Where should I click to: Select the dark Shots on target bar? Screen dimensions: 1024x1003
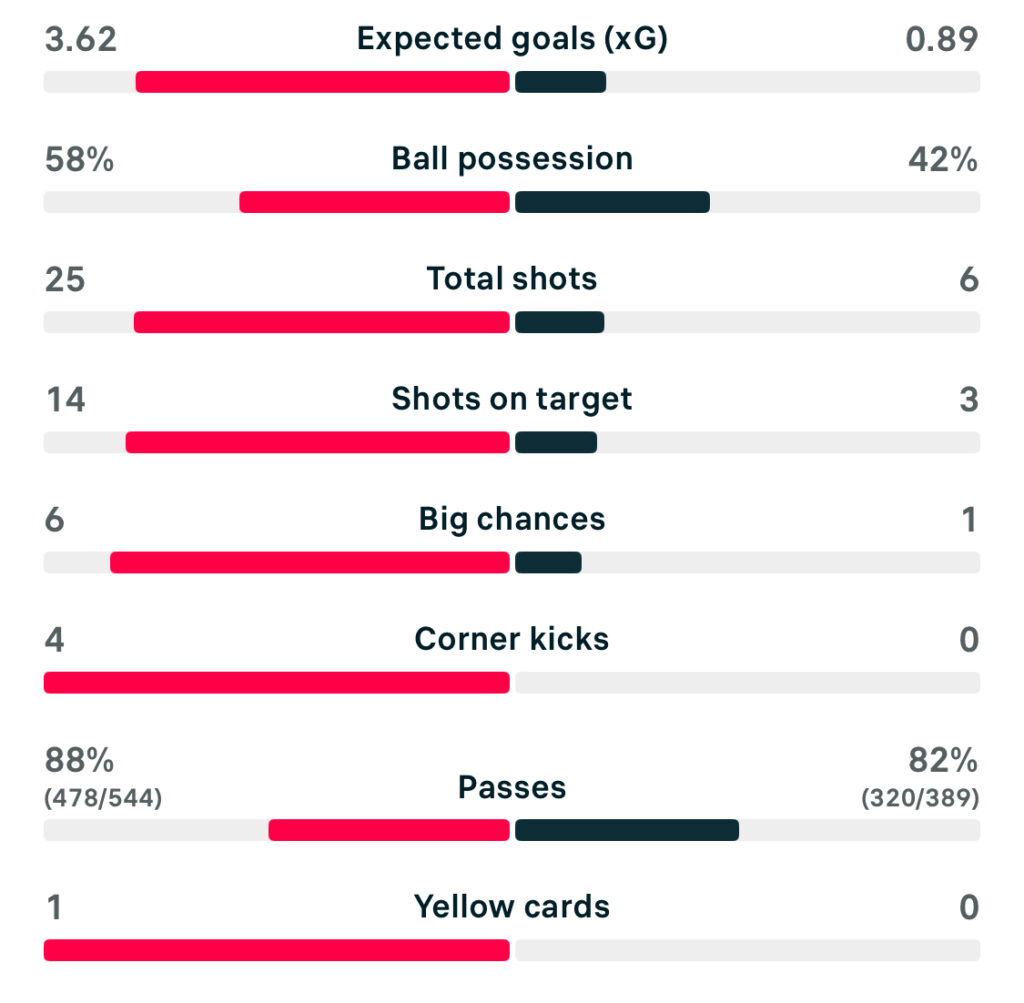[x=556, y=442]
